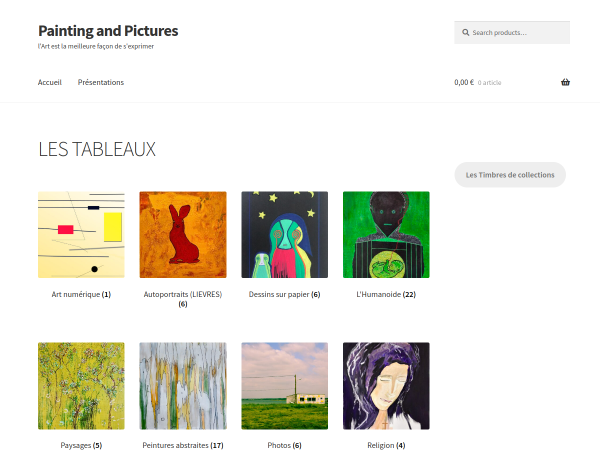
Task: Open the green L'Humanoide painting thumbnail
Action: 386,235
